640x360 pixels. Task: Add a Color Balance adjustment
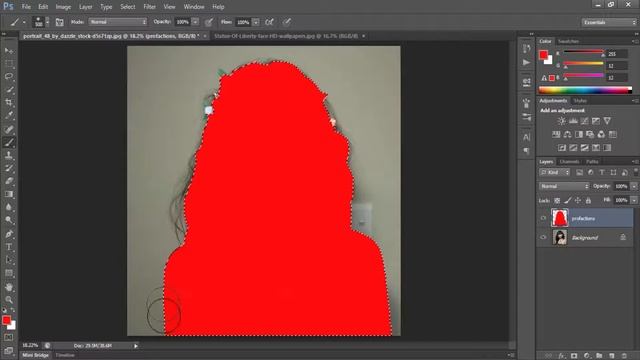567,134
